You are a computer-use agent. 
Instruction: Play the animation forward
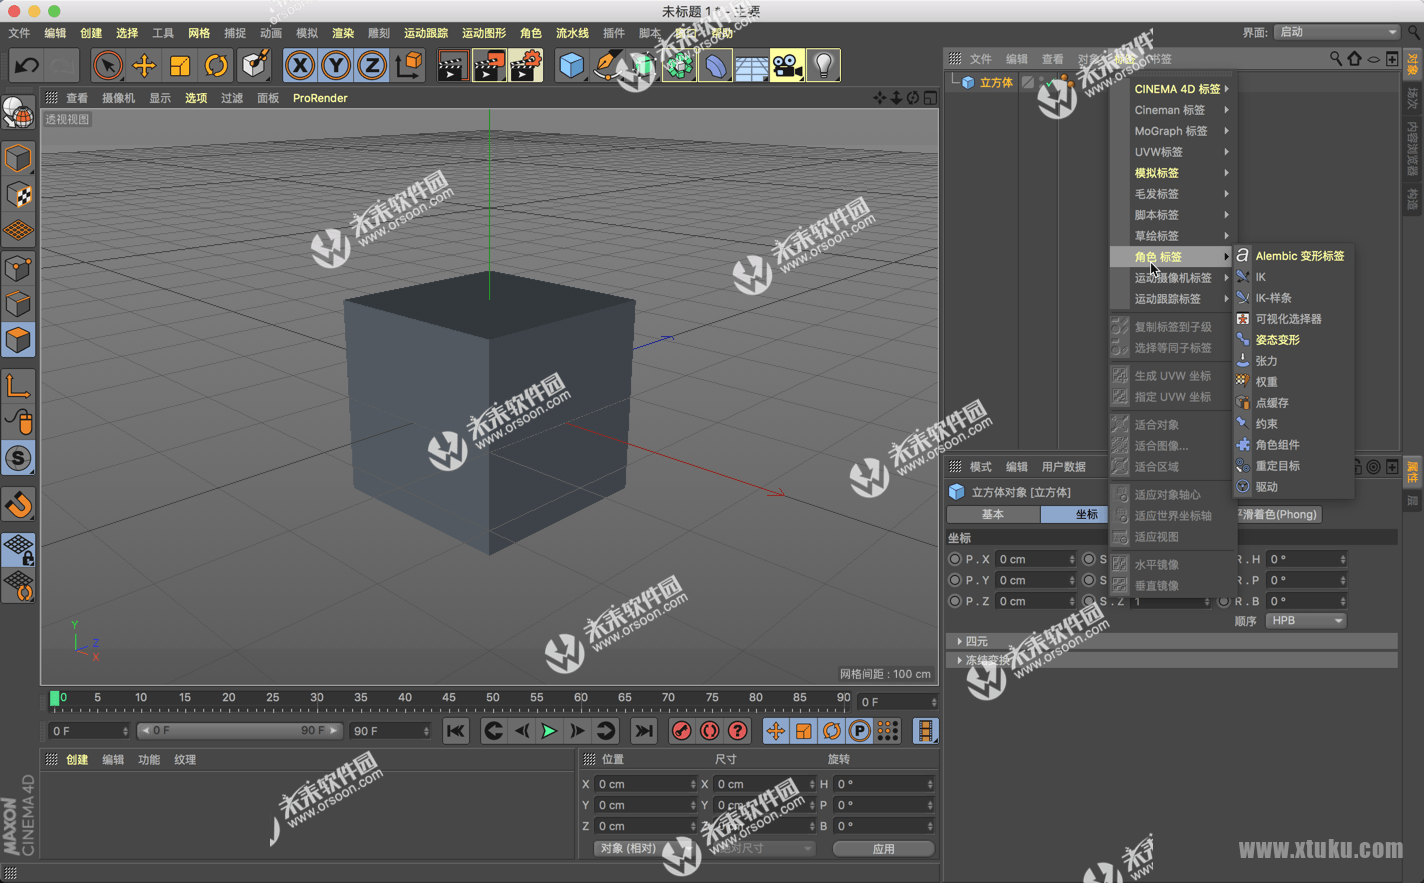pos(549,731)
